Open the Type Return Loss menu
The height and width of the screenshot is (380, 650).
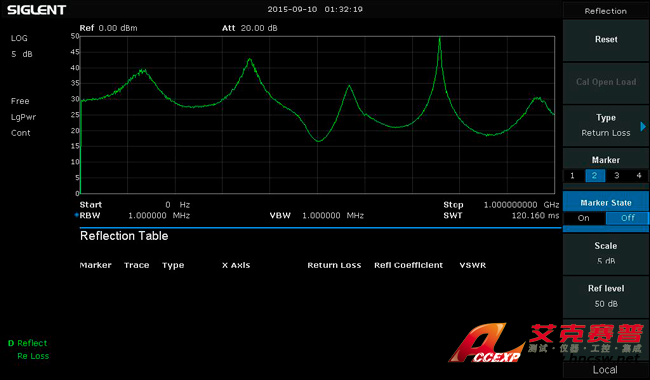pos(606,126)
